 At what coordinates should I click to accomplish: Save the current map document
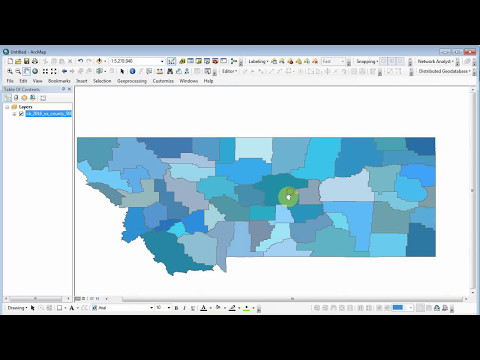[26, 61]
